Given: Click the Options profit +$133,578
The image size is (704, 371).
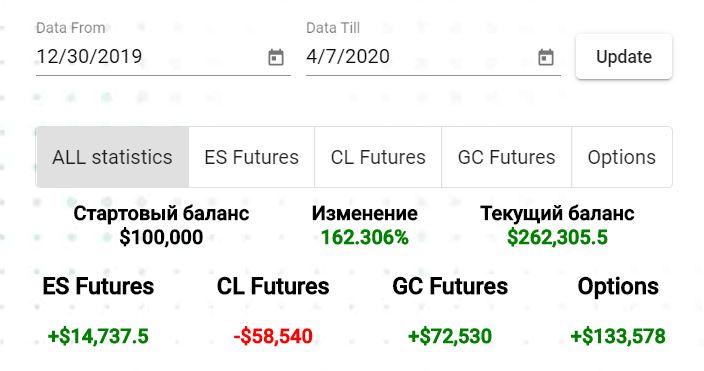Looking at the screenshot, I should [618, 336].
